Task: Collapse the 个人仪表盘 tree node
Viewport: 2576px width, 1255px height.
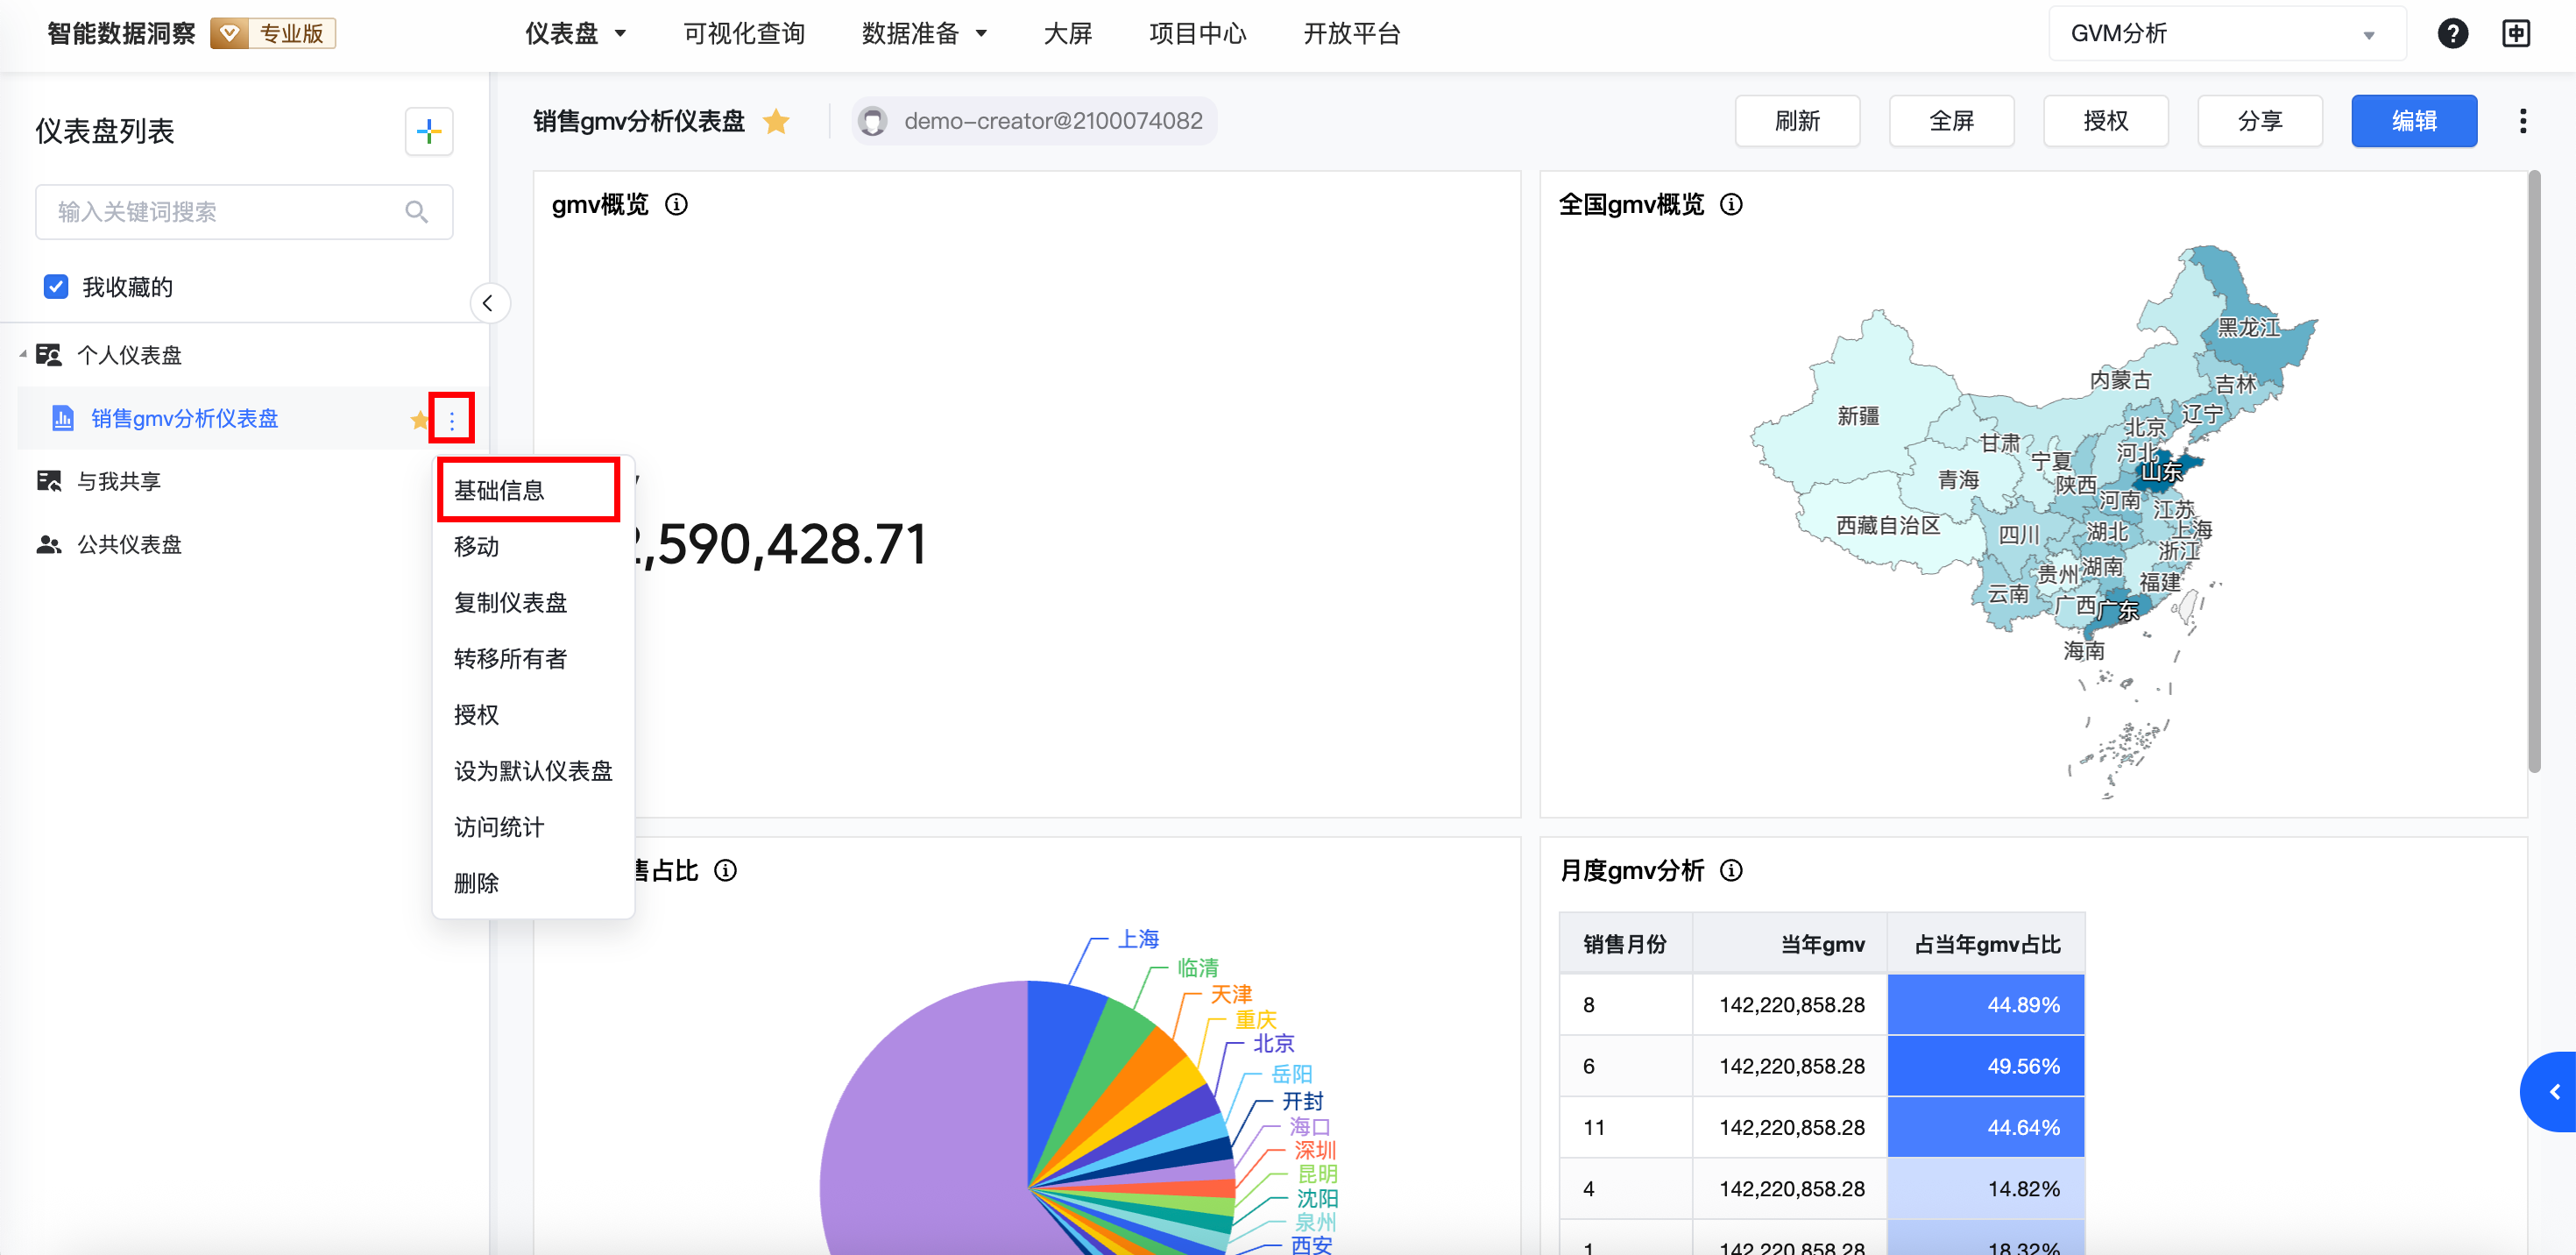Action: [22, 355]
